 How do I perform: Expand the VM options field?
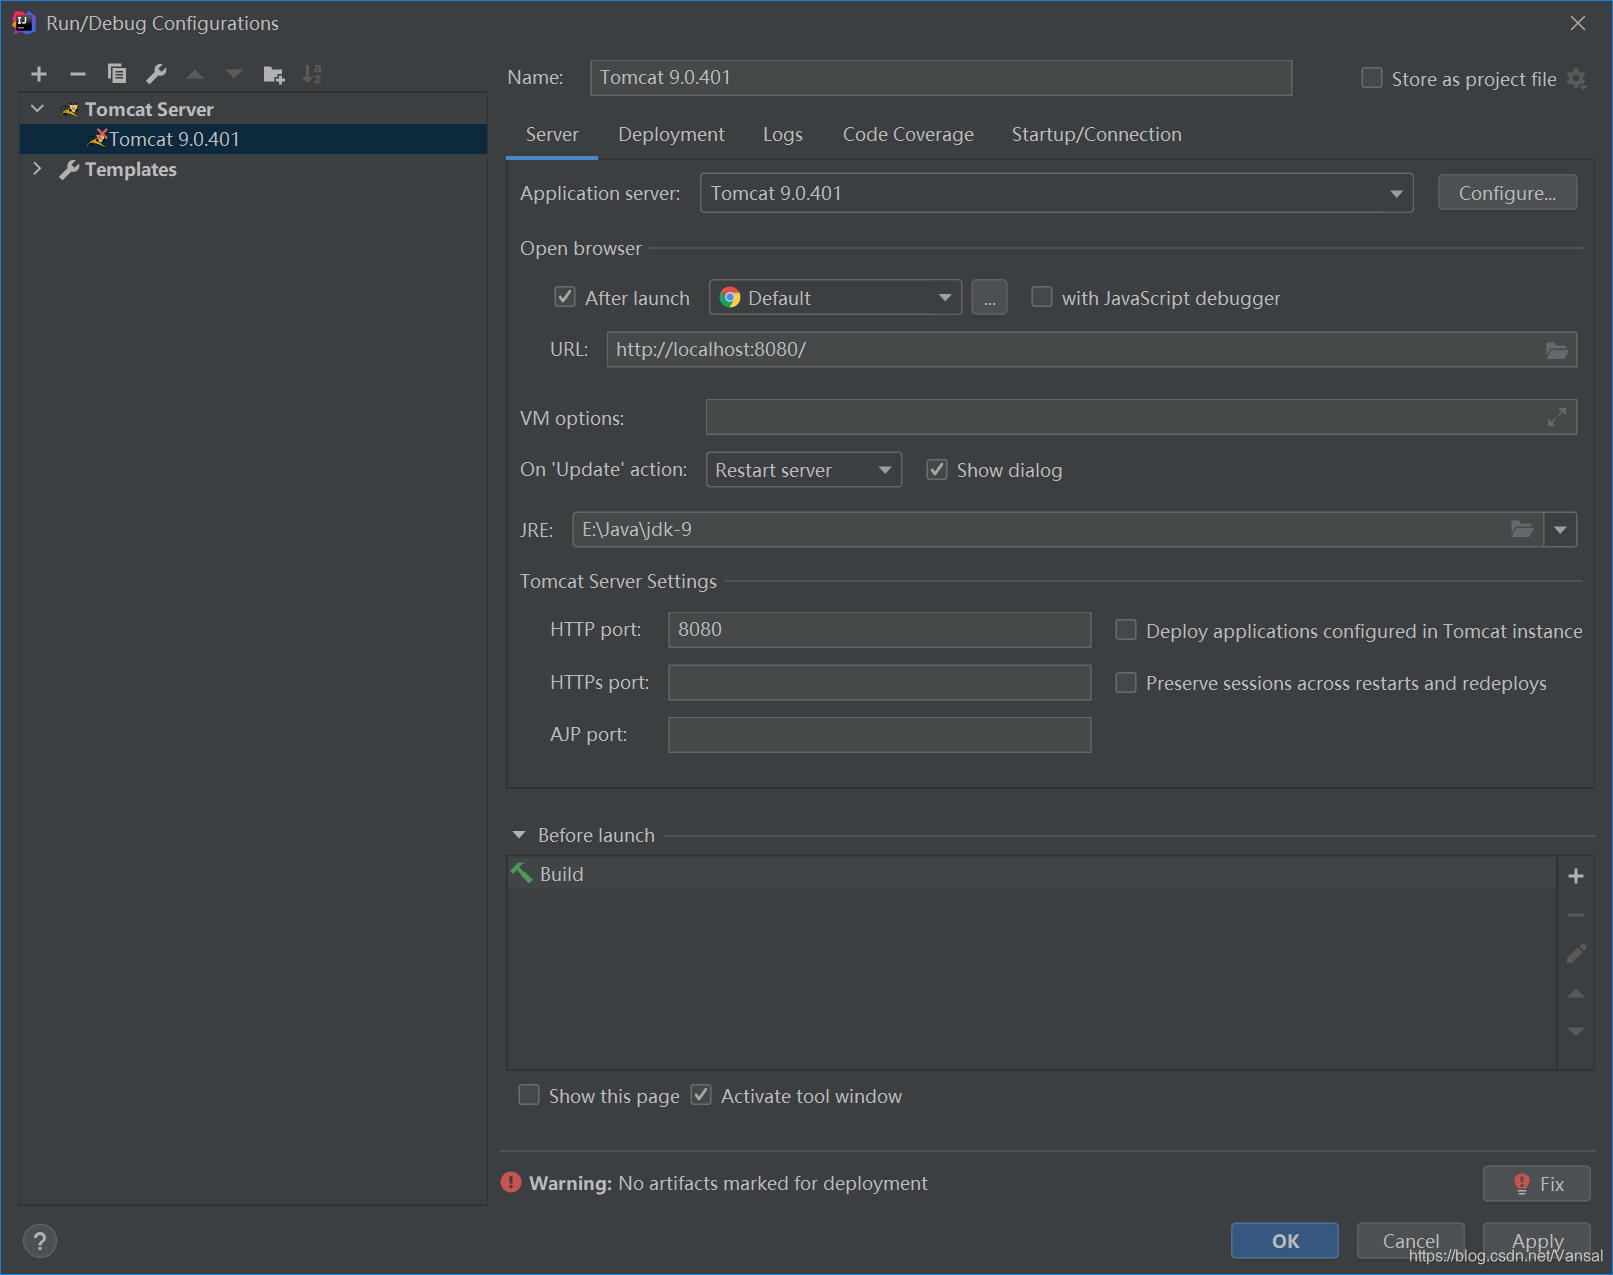(1557, 418)
